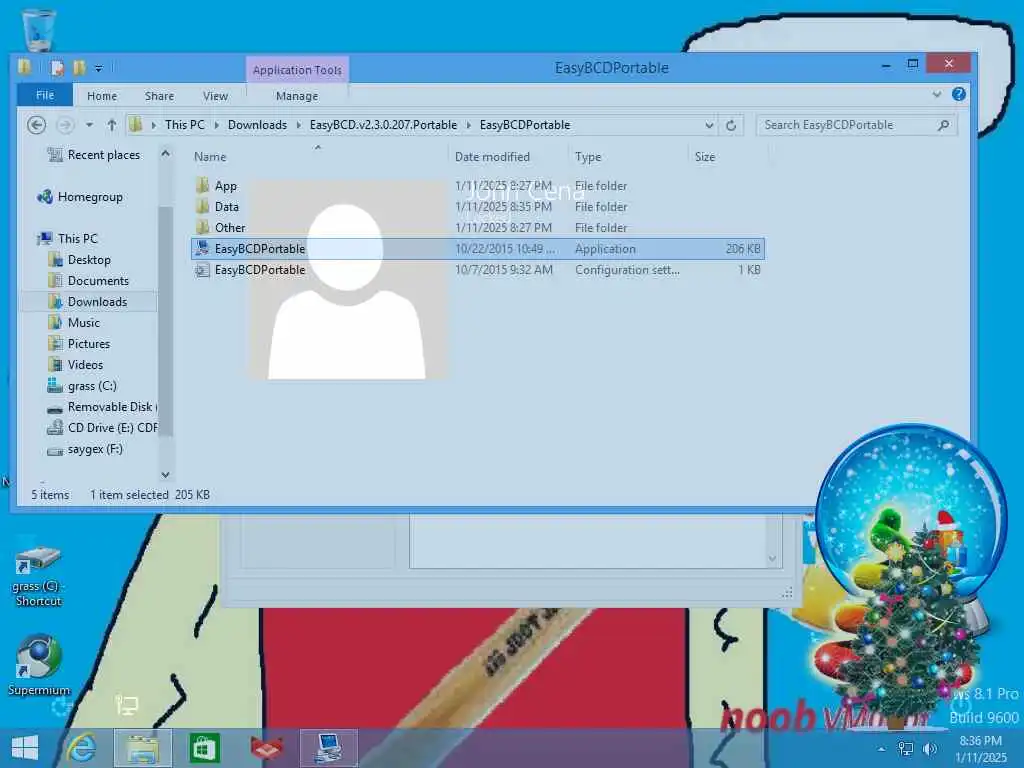Open grass (C) Shortcut desktop icon

pyautogui.click(x=38, y=576)
